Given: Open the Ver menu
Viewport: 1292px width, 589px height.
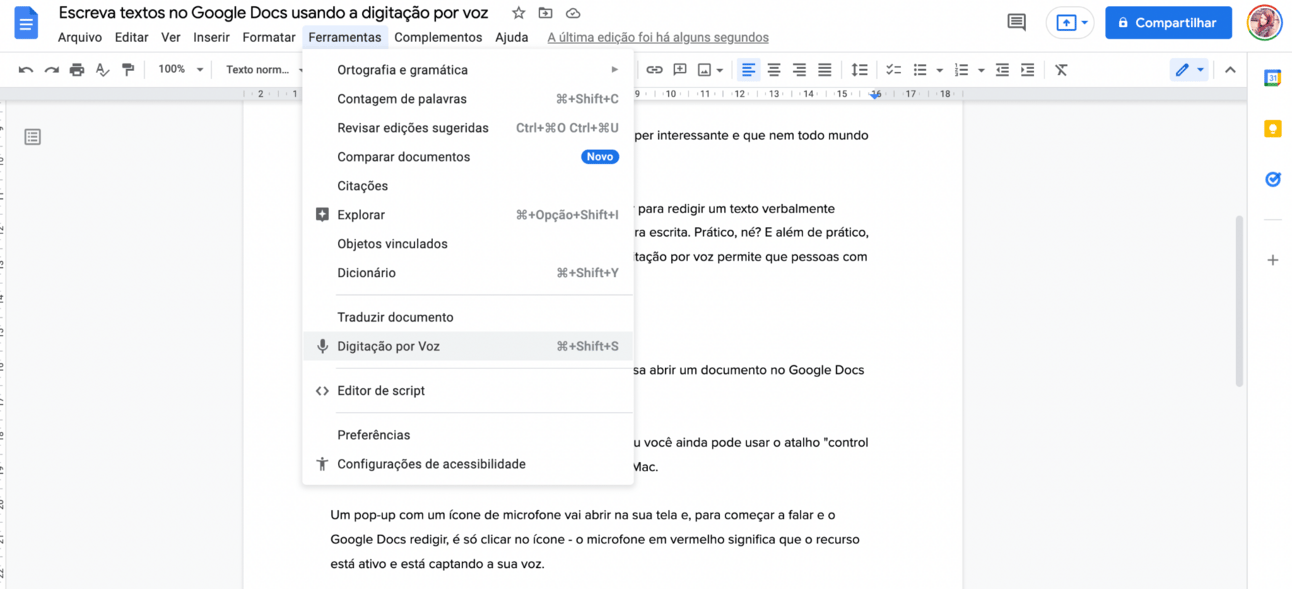Looking at the screenshot, I should tap(171, 37).
